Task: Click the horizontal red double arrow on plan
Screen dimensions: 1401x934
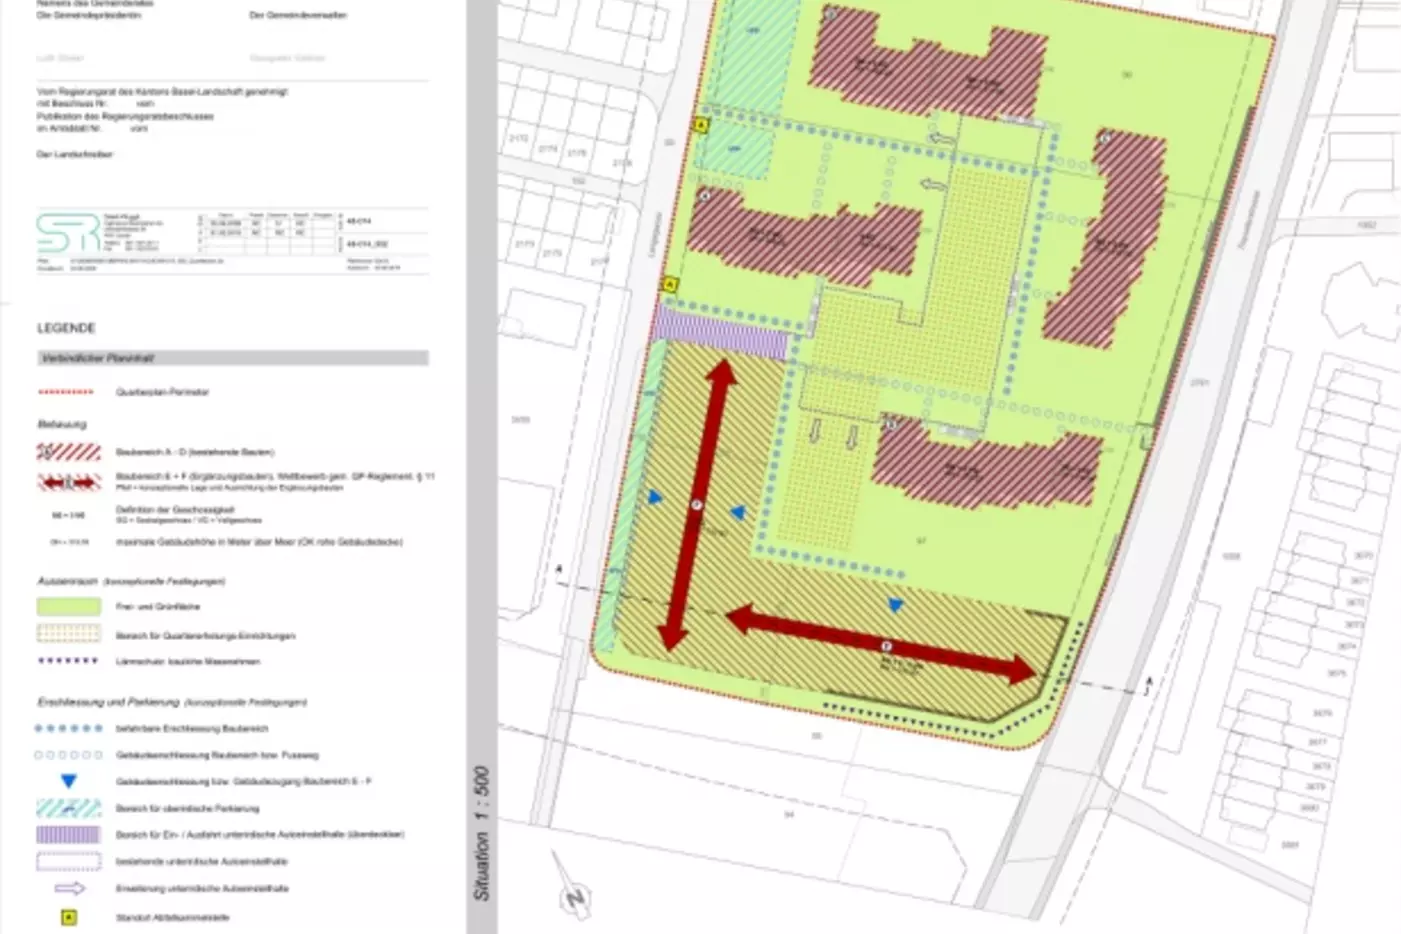Action: [882, 645]
